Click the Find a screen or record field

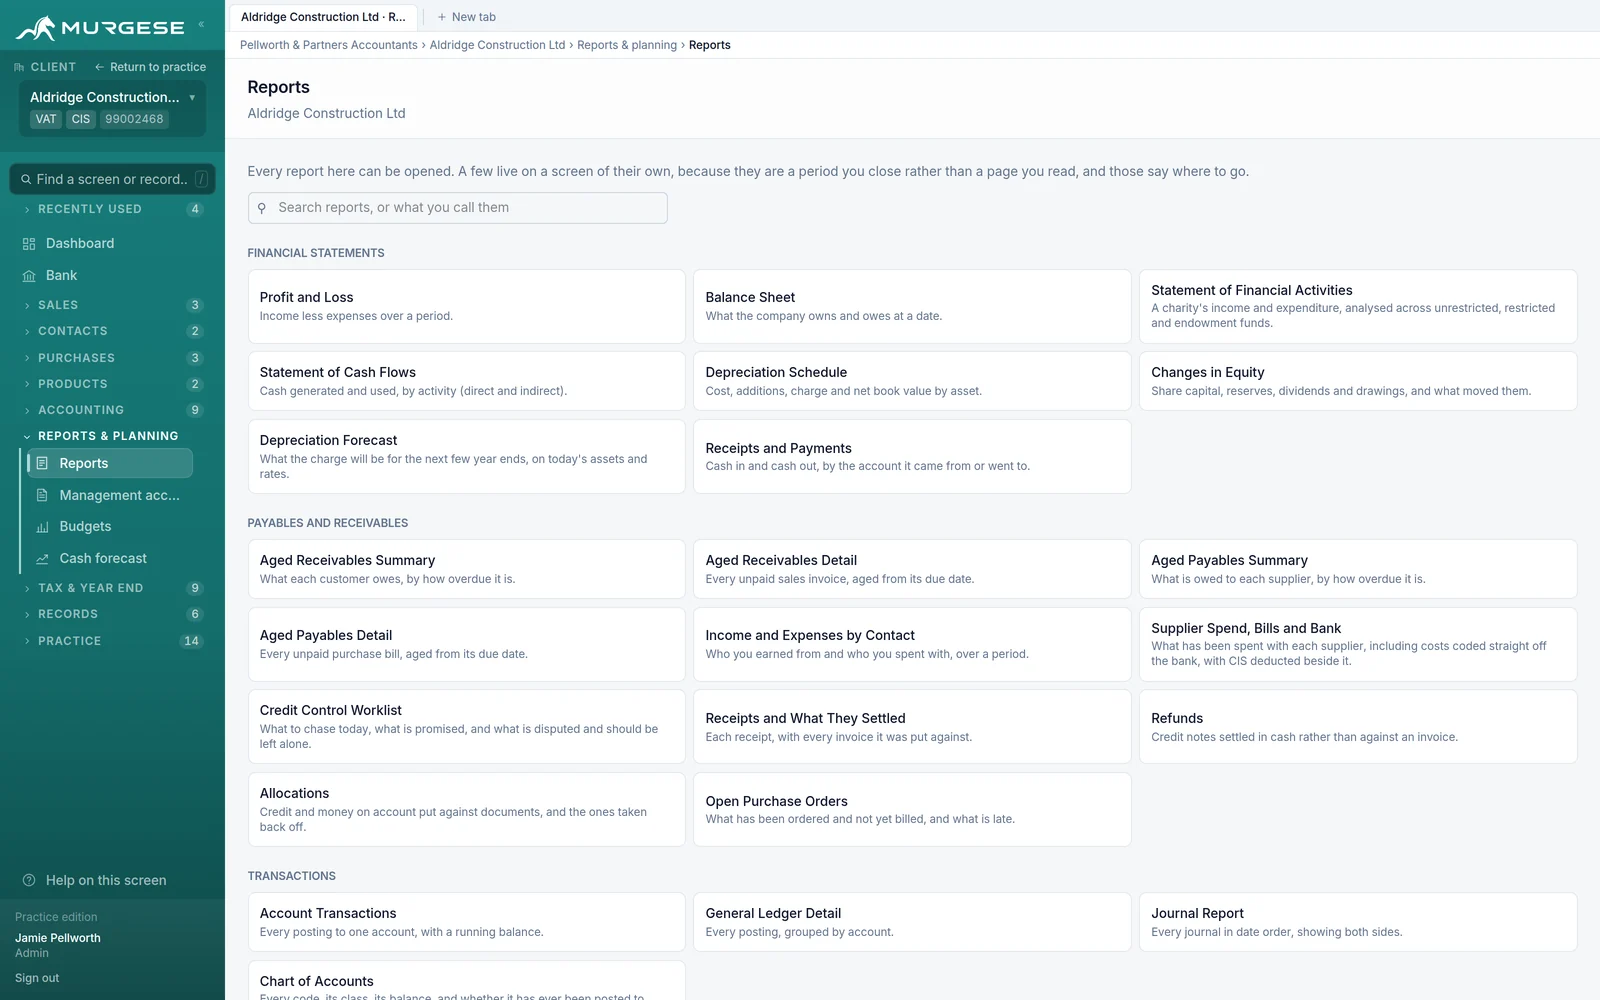pyautogui.click(x=113, y=180)
